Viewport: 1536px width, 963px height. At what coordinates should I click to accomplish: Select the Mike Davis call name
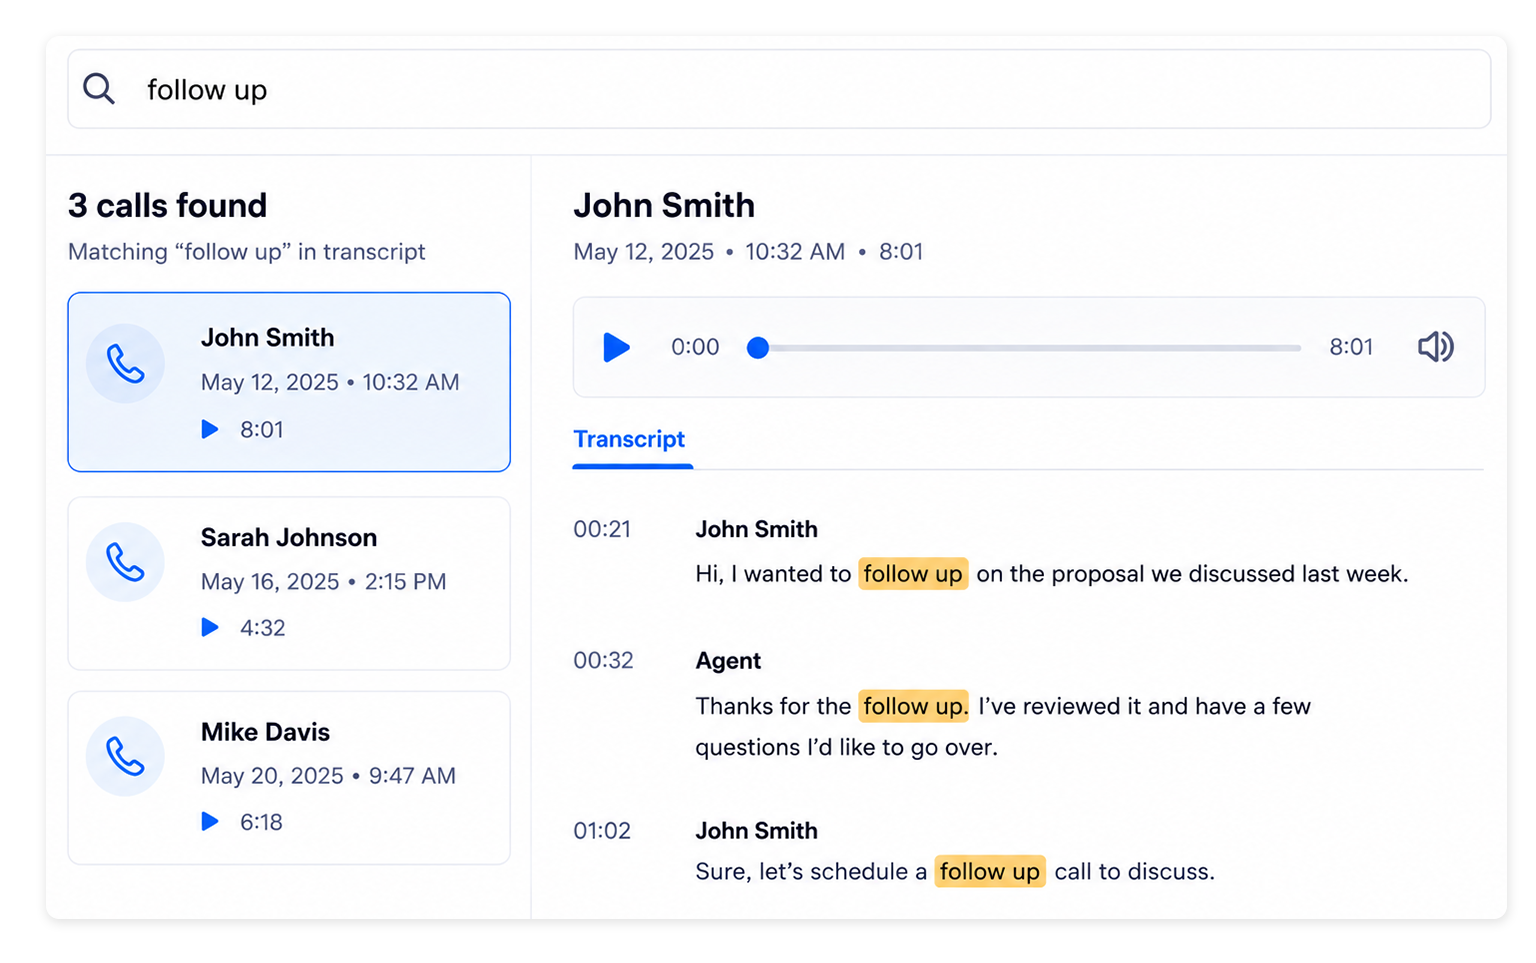click(x=265, y=732)
